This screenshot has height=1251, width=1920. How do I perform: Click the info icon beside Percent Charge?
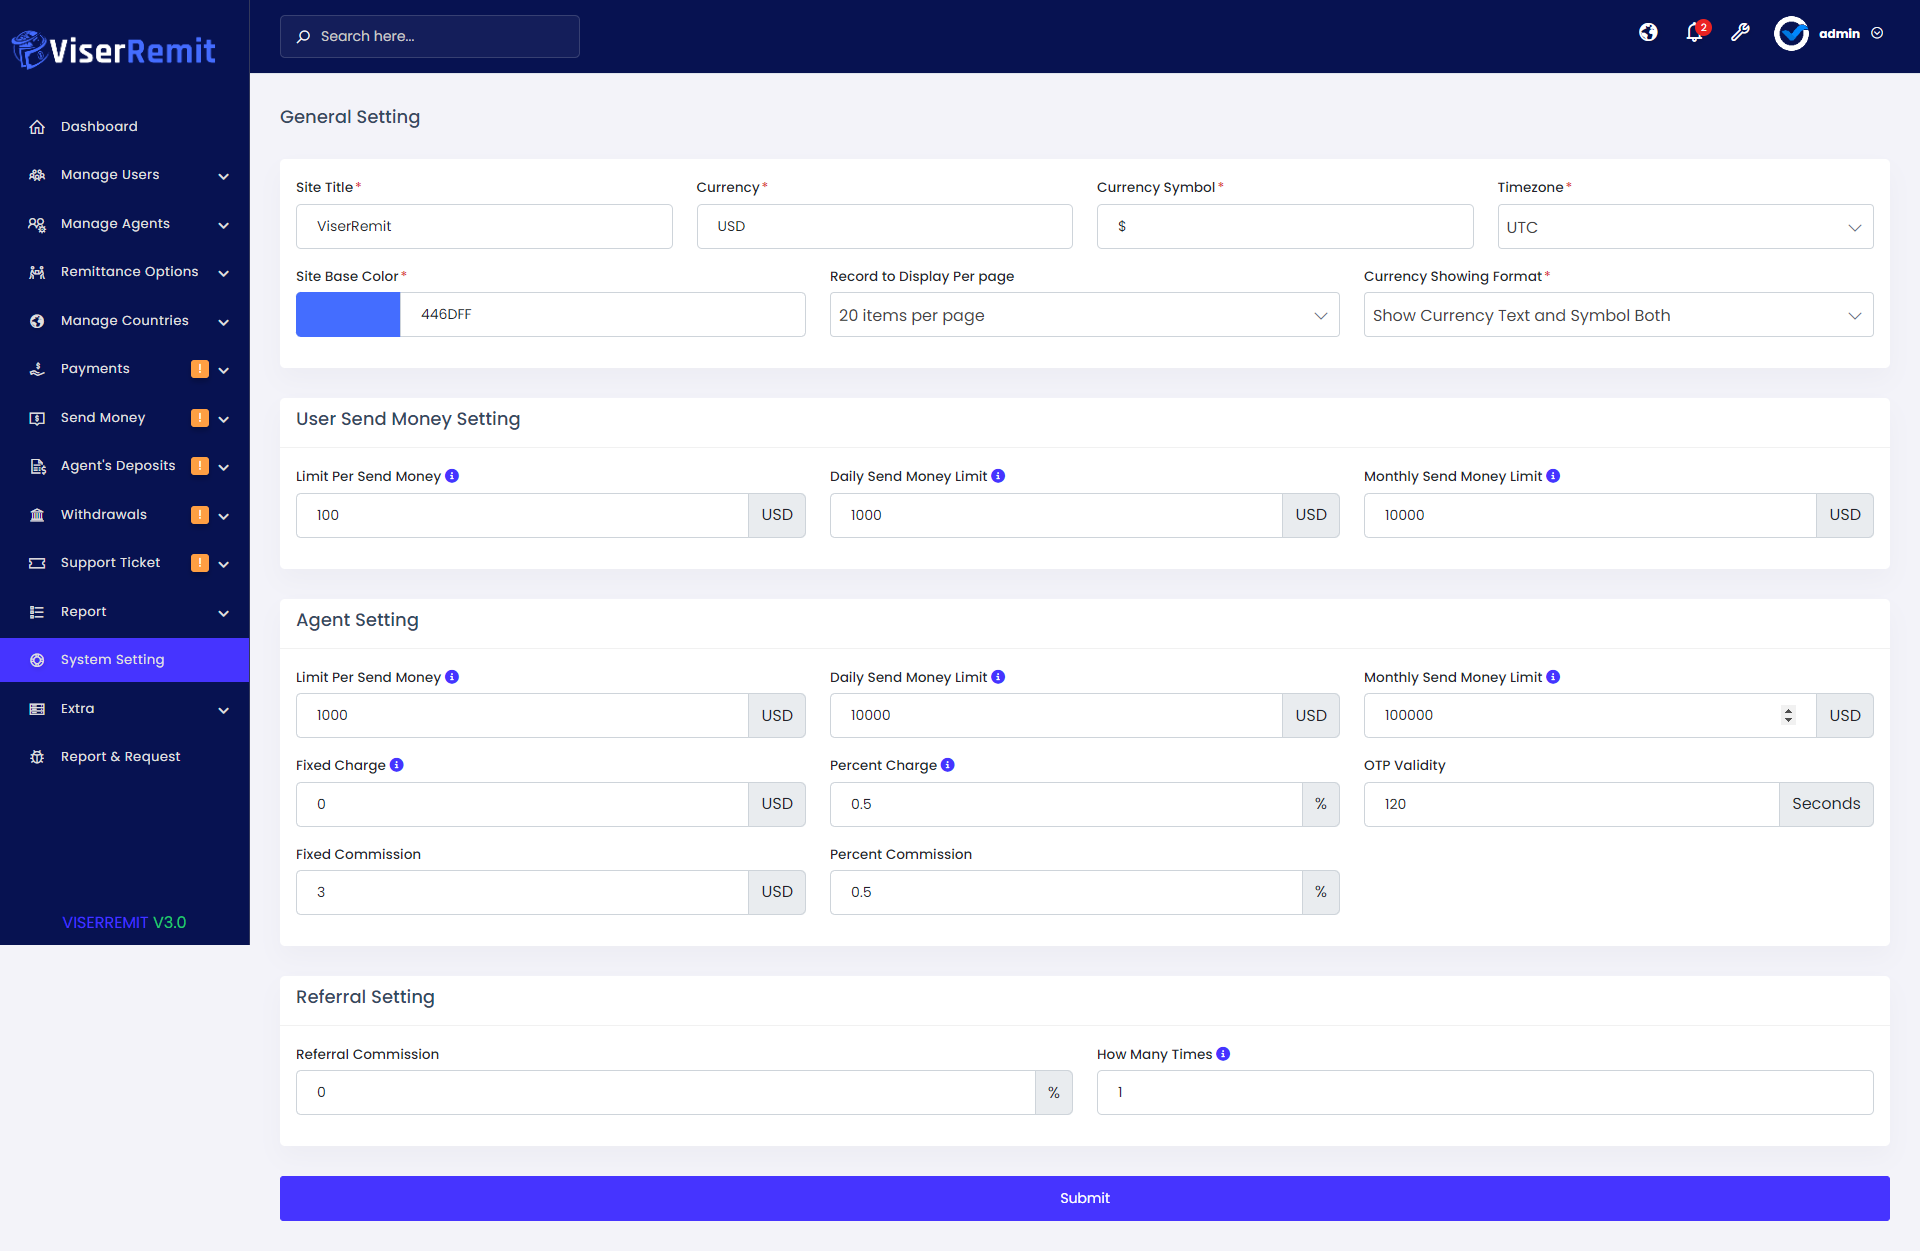[x=948, y=765]
